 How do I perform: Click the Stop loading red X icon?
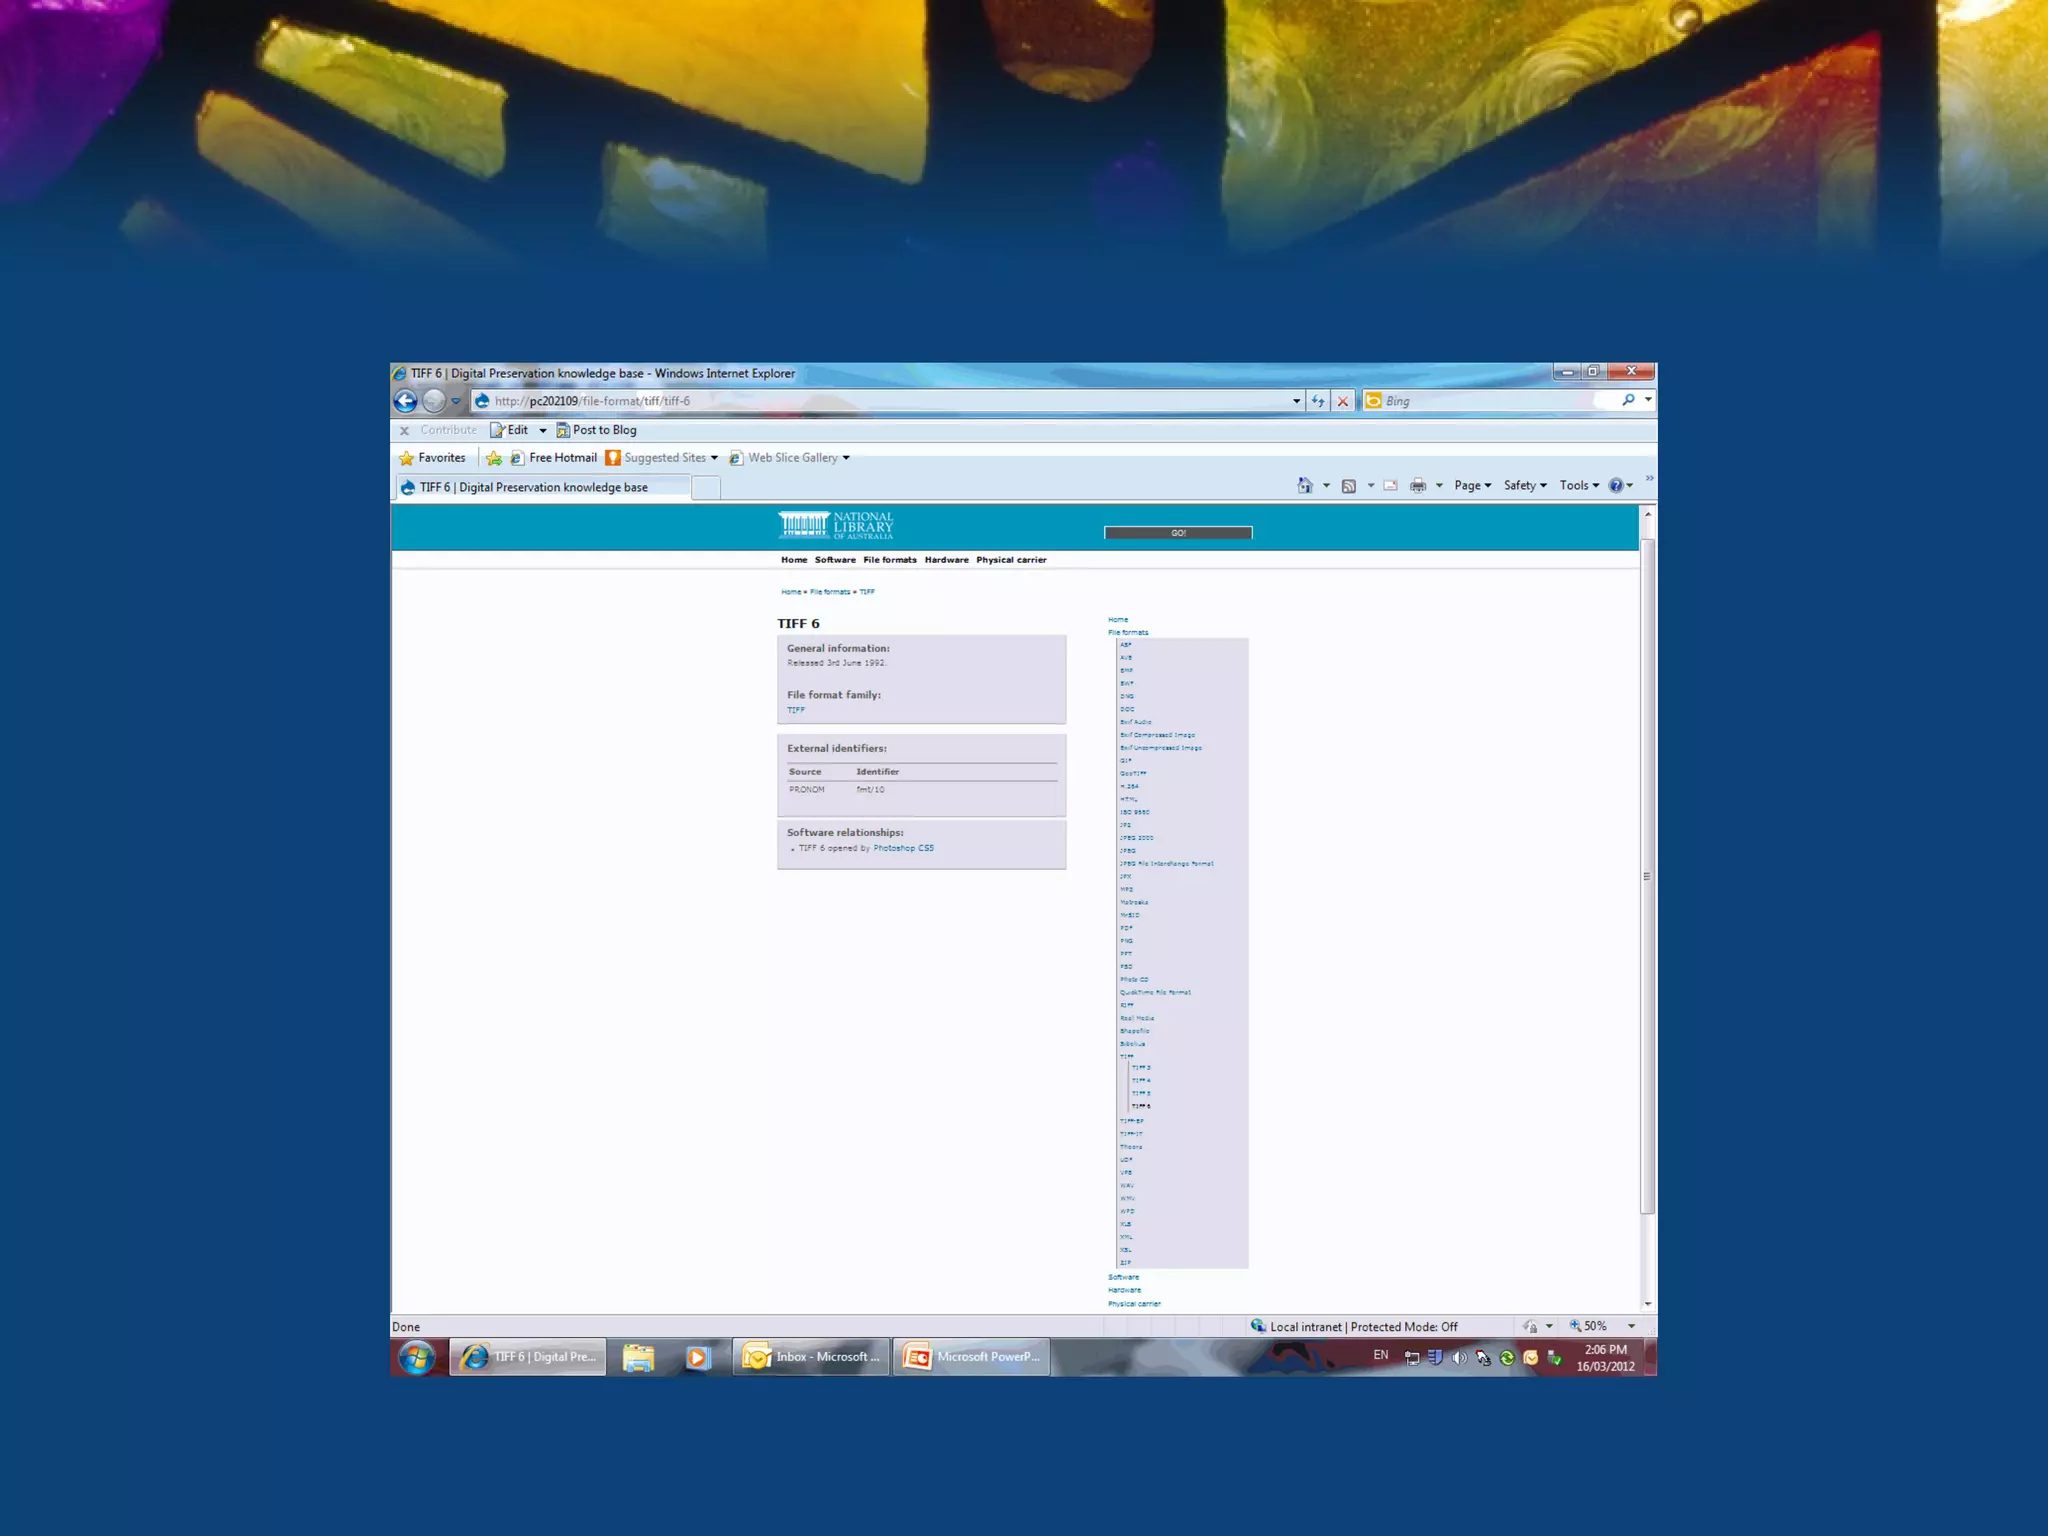(x=1343, y=401)
